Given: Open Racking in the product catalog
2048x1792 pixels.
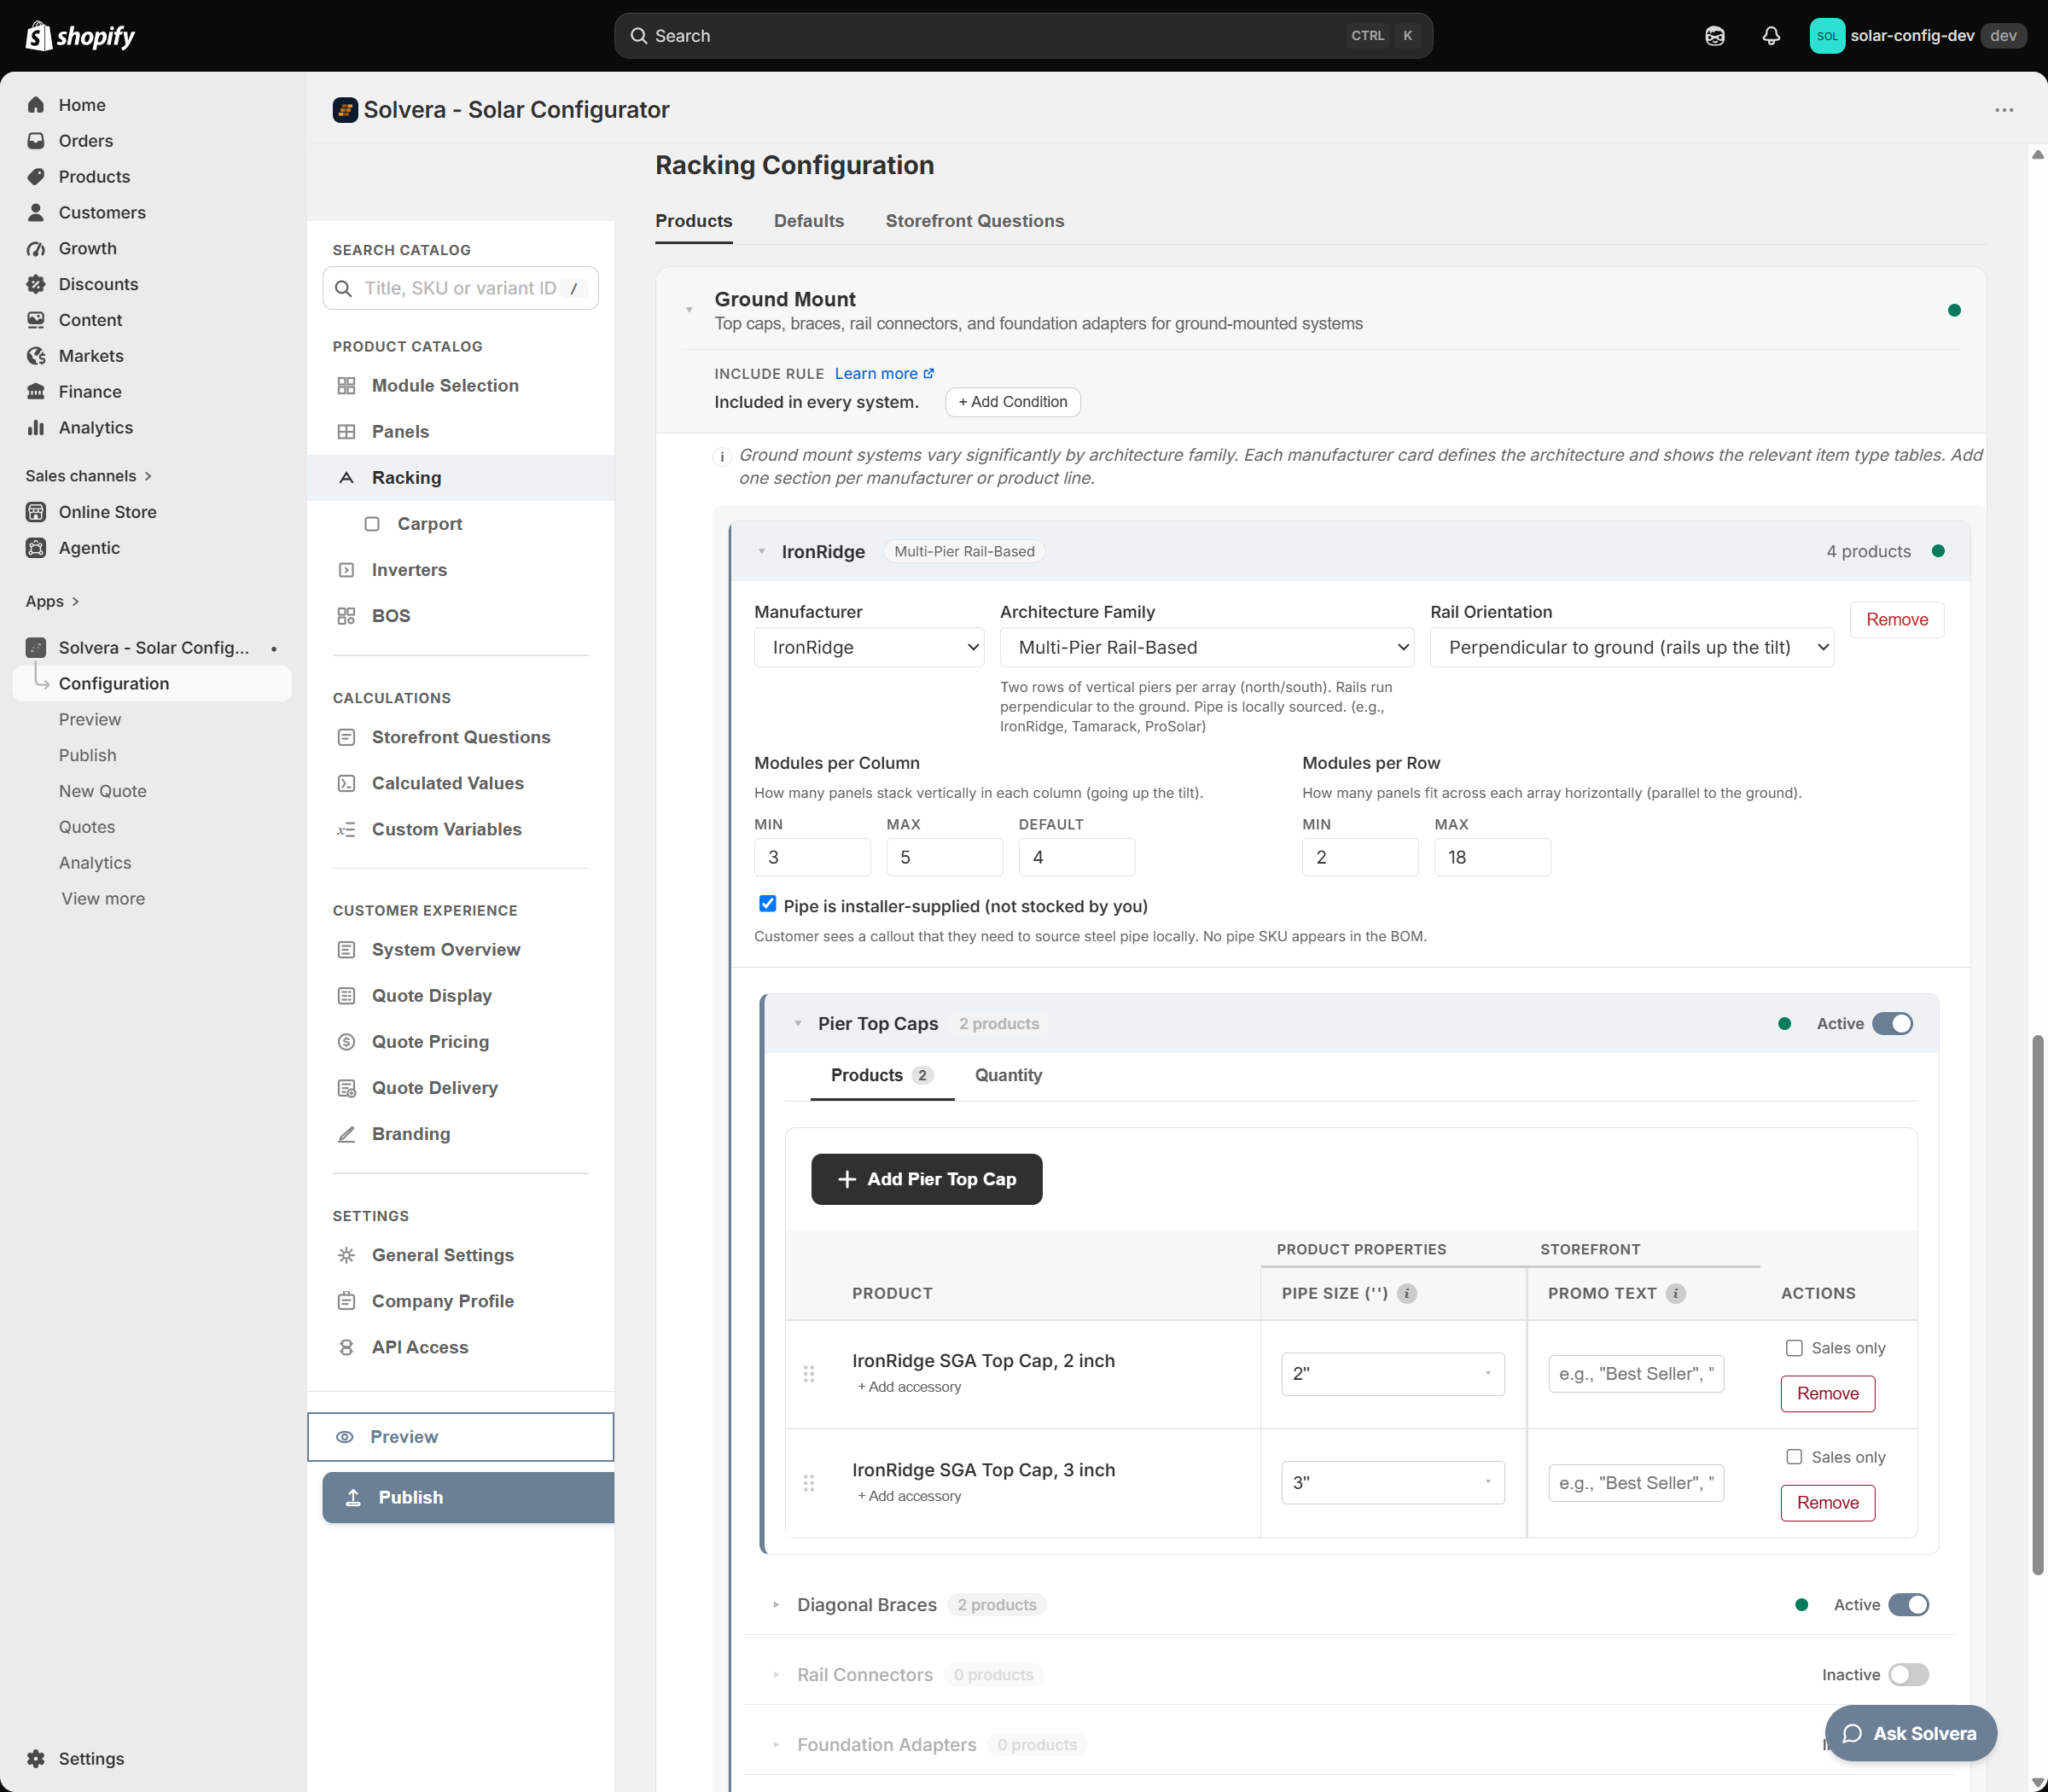Looking at the screenshot, I should 460,478.
